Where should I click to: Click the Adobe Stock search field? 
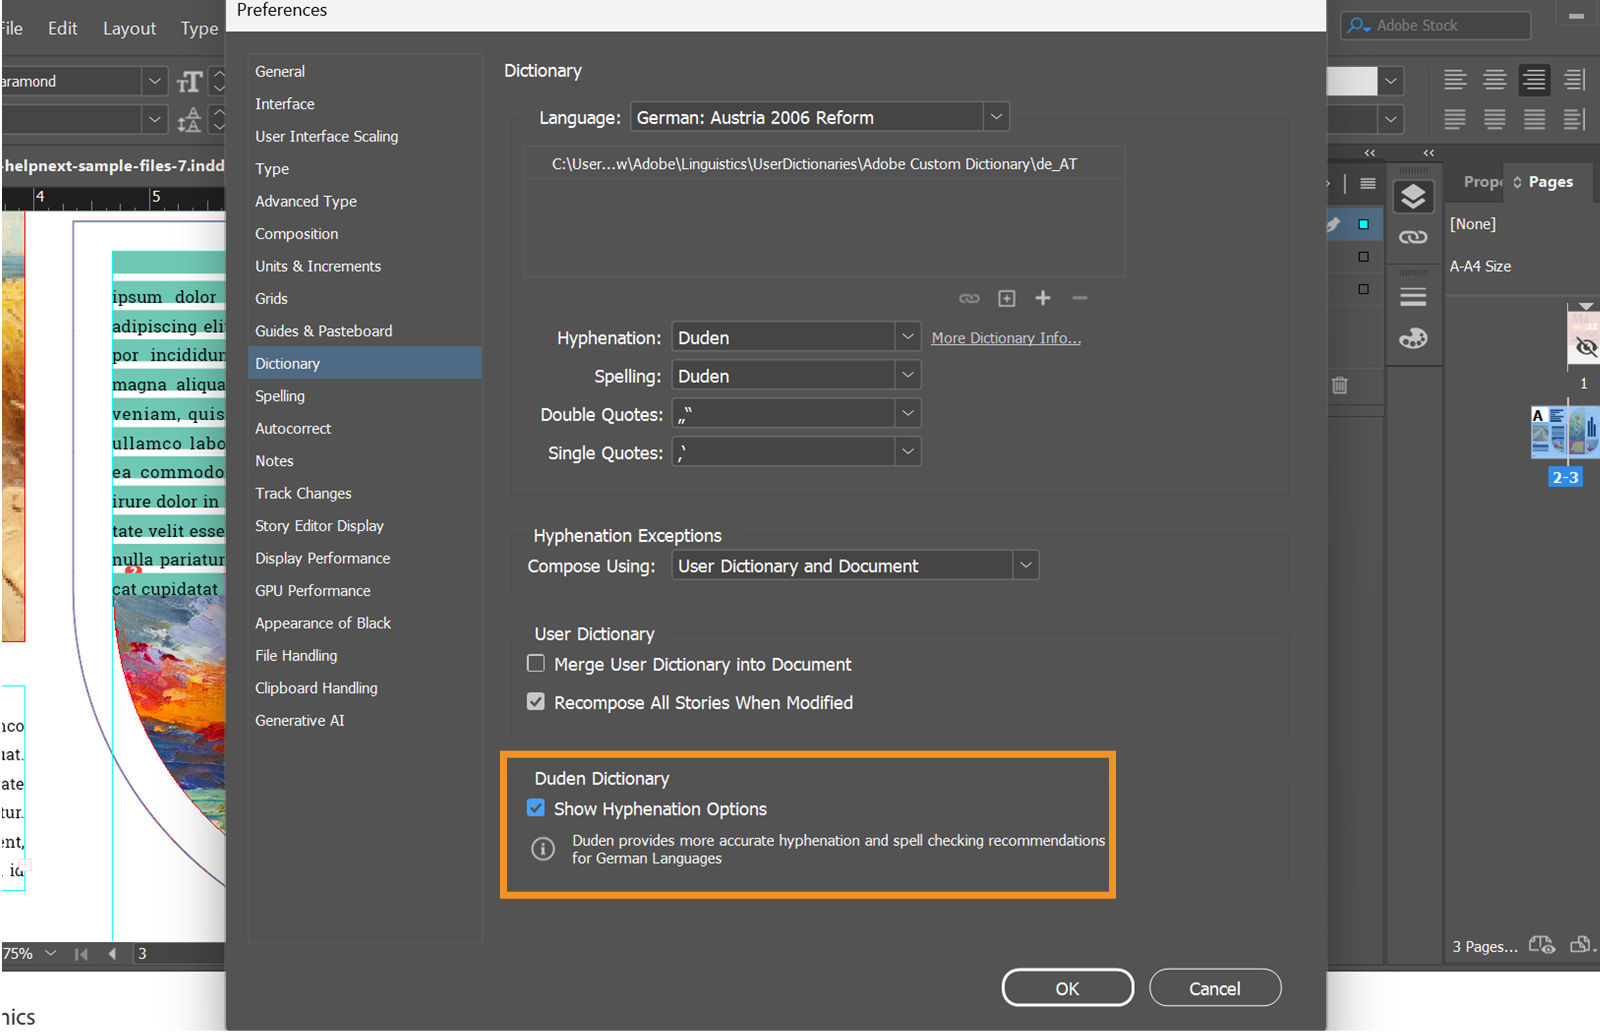point(1436,25)
